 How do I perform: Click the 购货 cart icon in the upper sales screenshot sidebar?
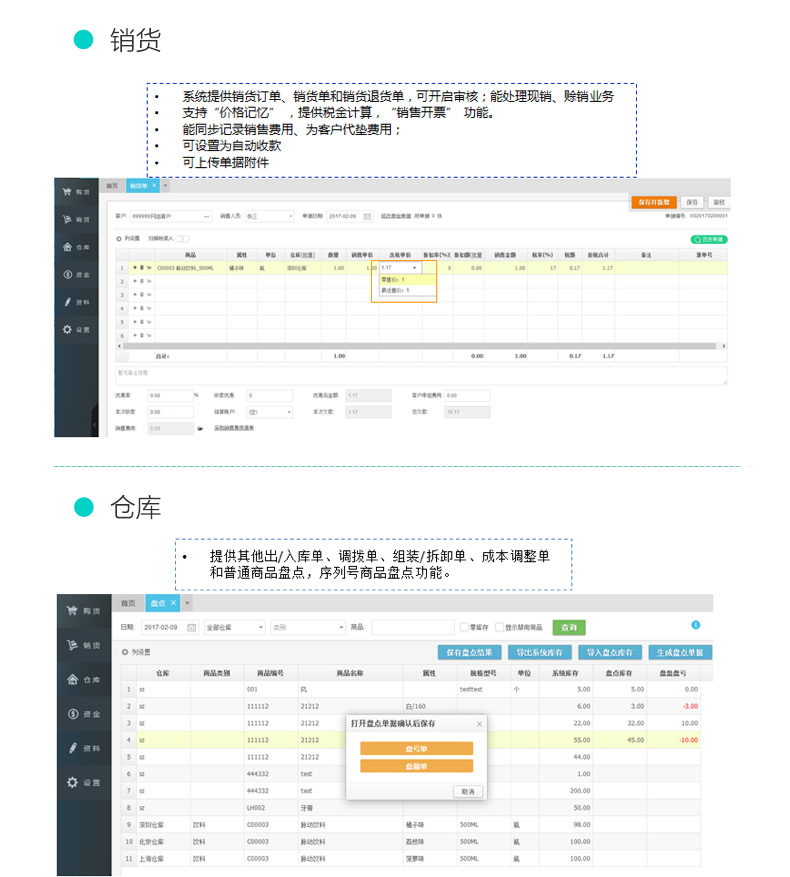coord(67,192)
